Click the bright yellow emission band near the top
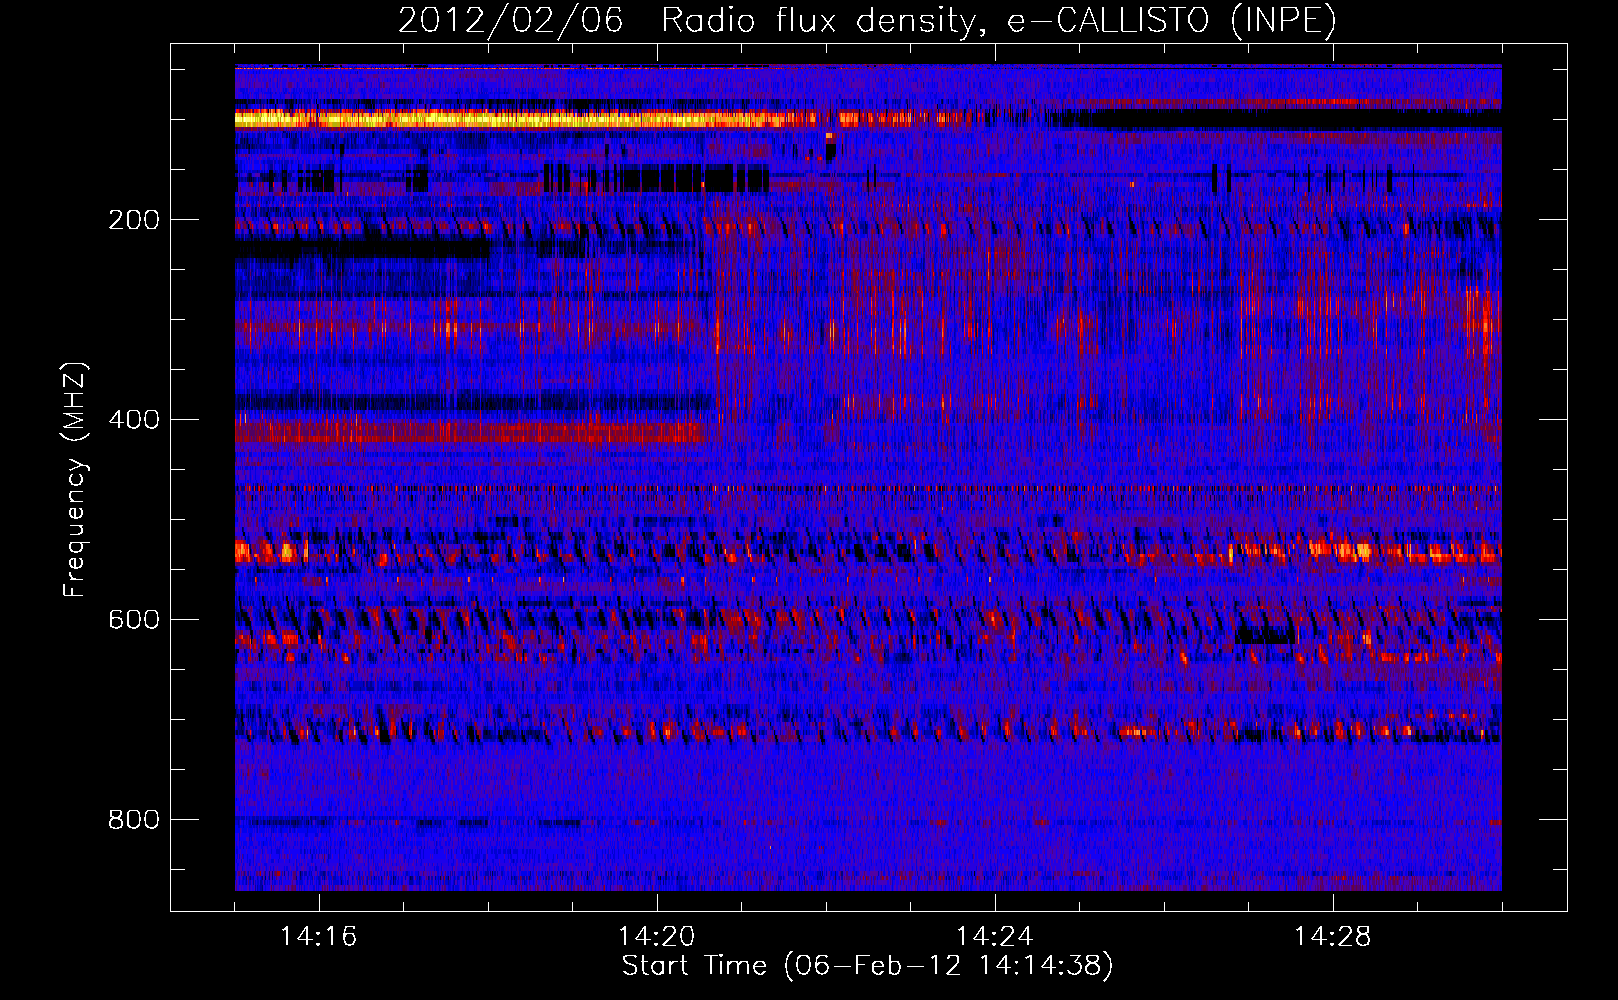Screen dimensions: 1618x1000 525,119
